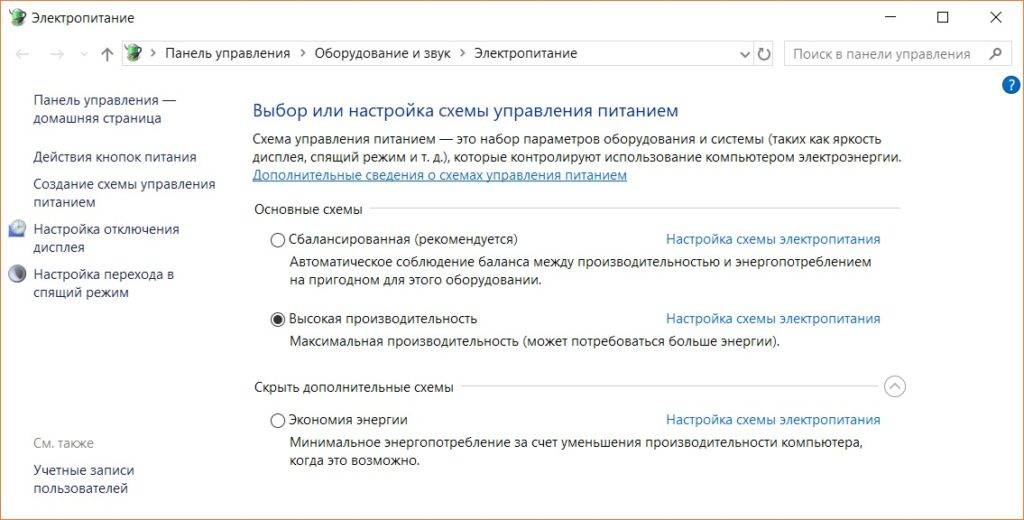Click the back navigation arrow
The width and height of the screenshot is (1024, 520).
tap(23, 54)
